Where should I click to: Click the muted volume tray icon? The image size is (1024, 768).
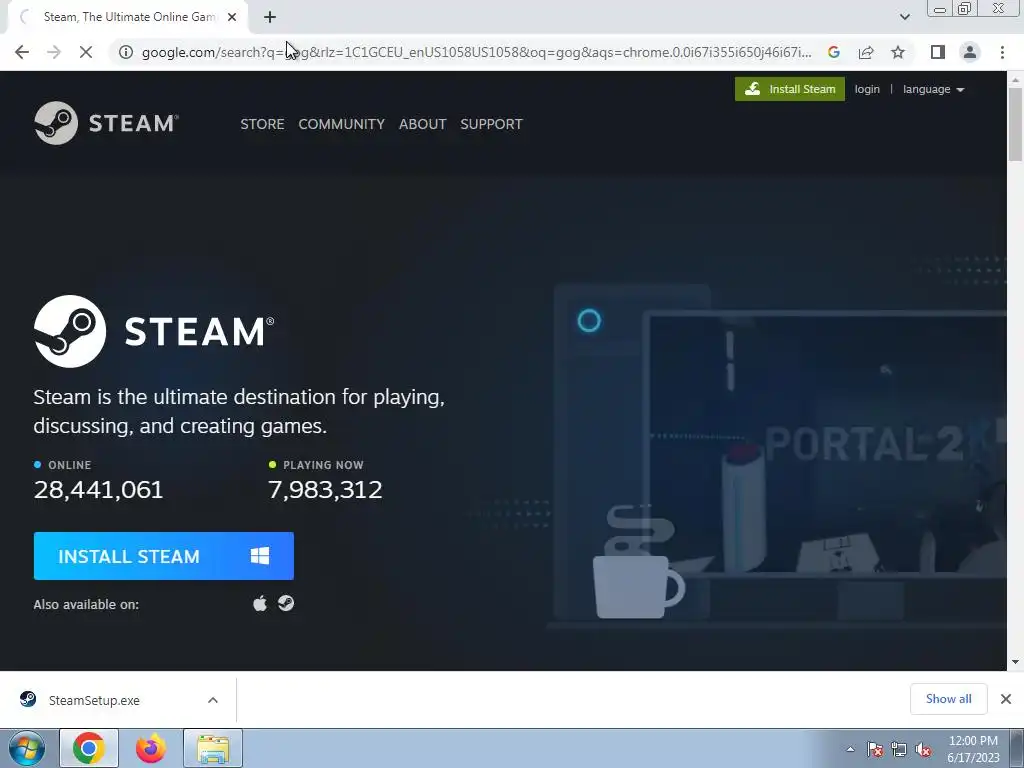point(923,749)
